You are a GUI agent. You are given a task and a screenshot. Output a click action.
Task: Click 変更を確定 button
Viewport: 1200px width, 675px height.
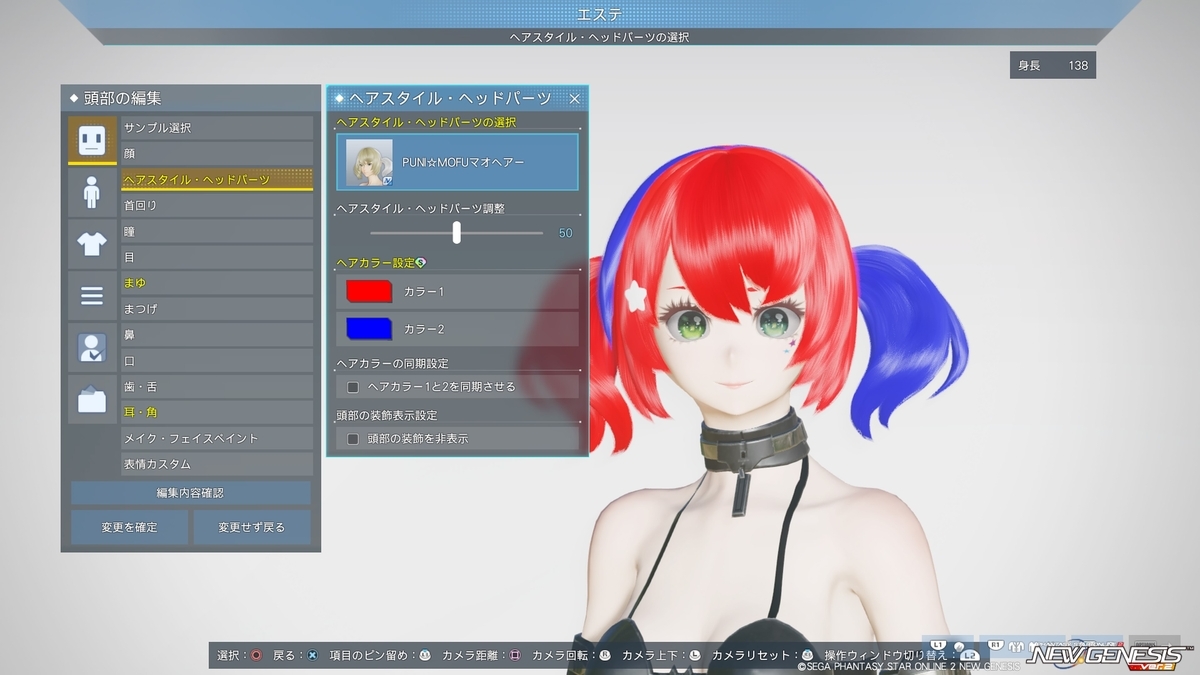coord(129,527)
